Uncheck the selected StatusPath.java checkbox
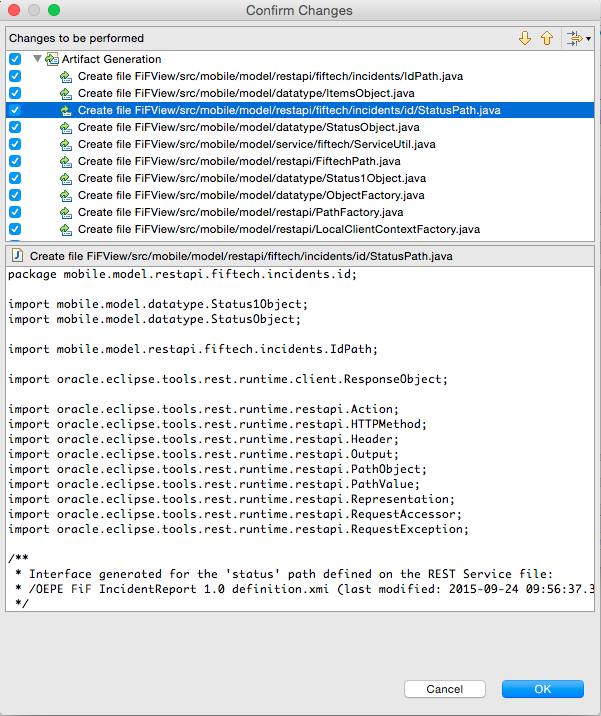The height and width of the screenshot is (716, 601). click(15, 110)
